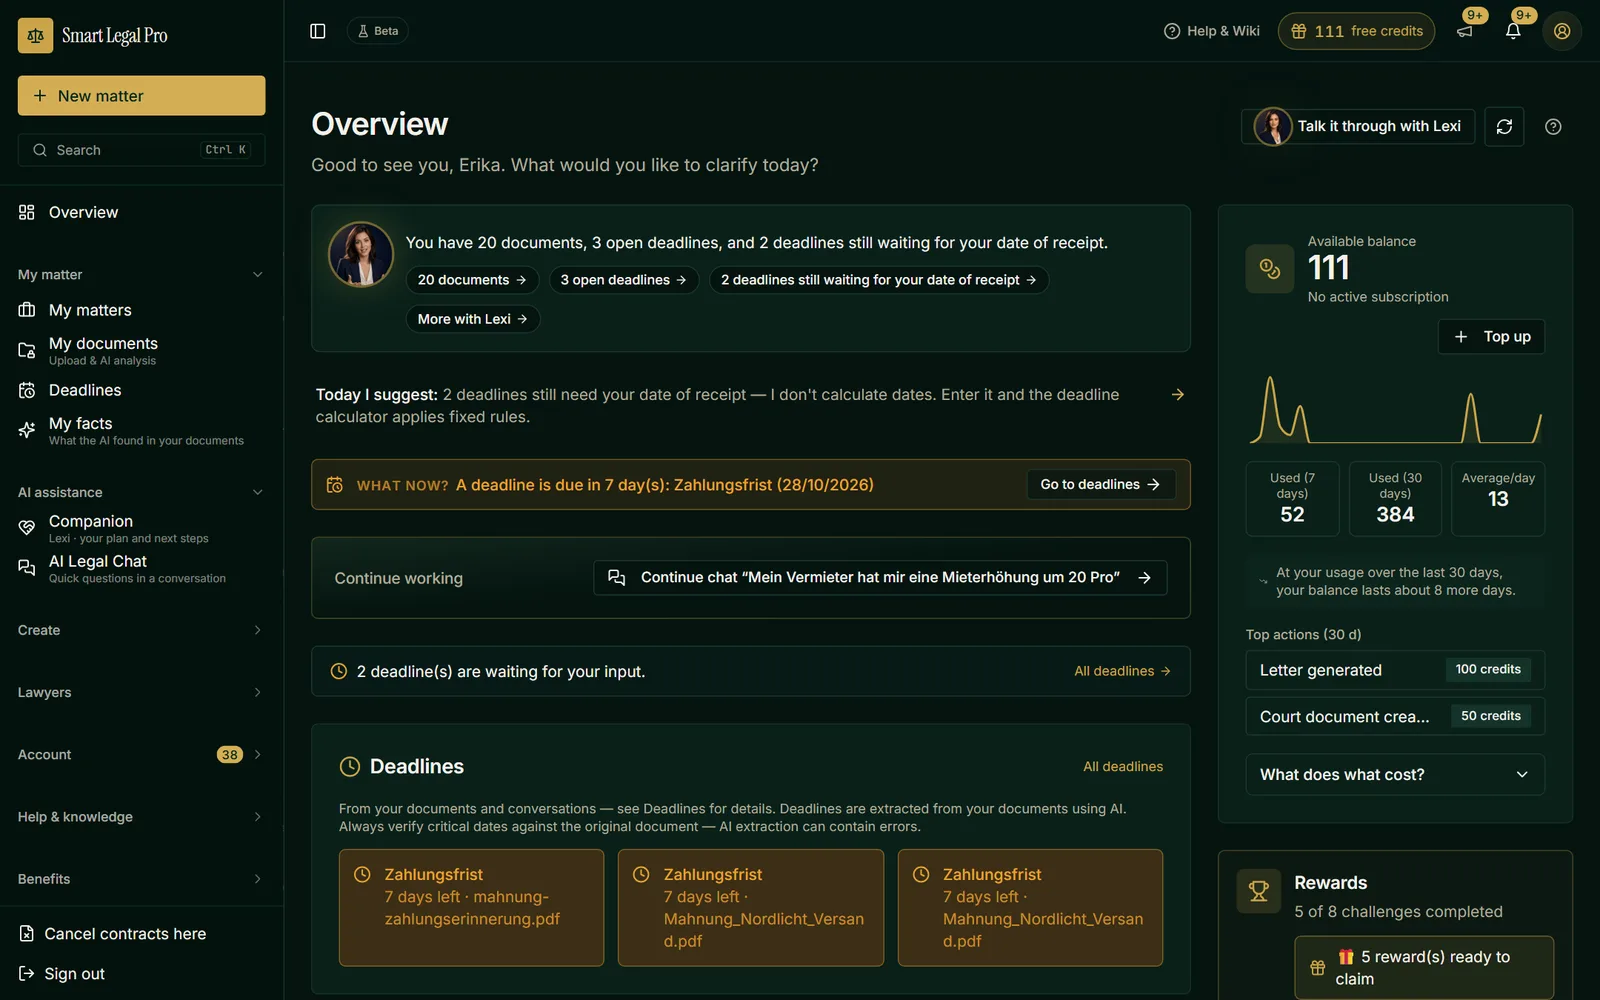Expand the Lawyers section
This screenshot has width=1600, height=1000.
click(x=141, y=692)
